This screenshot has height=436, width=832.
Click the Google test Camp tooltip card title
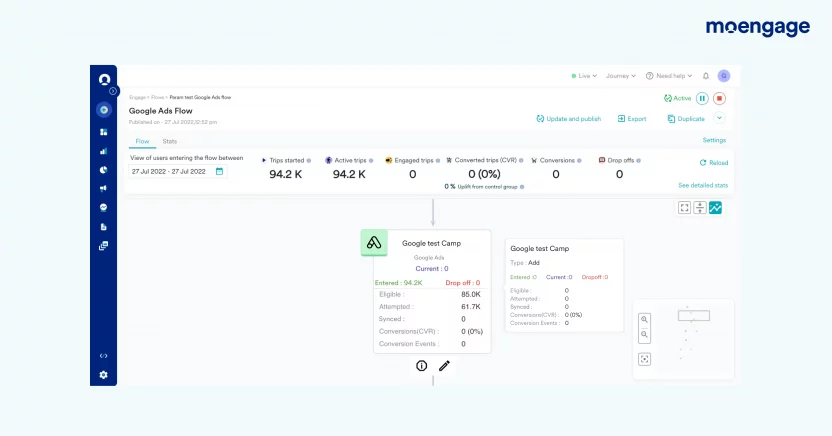pyautogui.click(x=540, y=248)
